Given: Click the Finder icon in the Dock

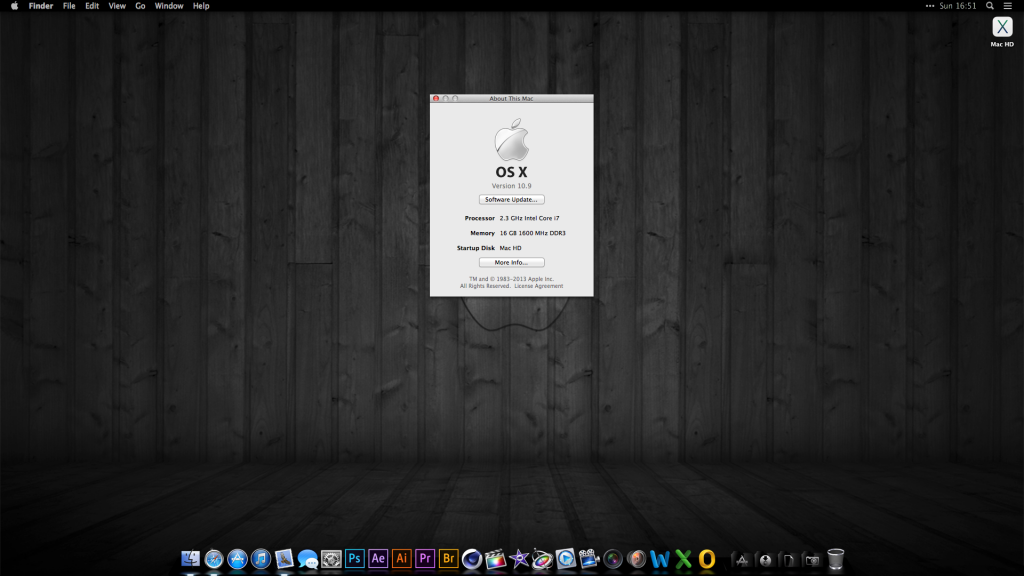Looking at the screenshot, I should (190, 559).
